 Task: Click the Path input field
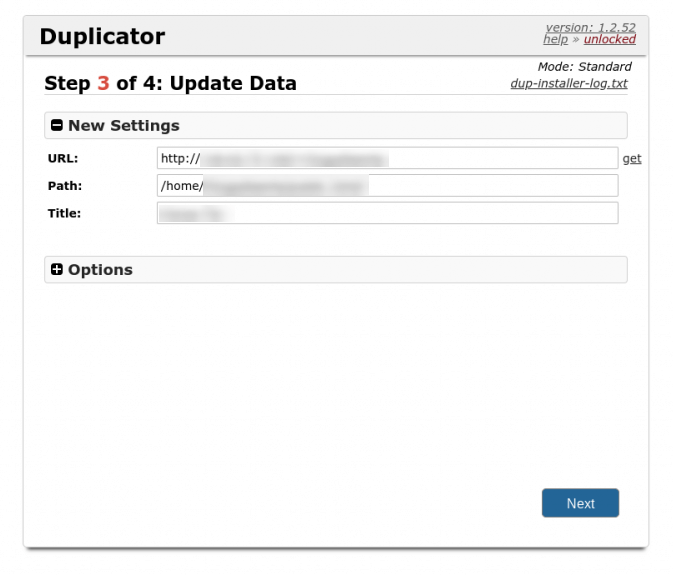(x=388, y=185)
